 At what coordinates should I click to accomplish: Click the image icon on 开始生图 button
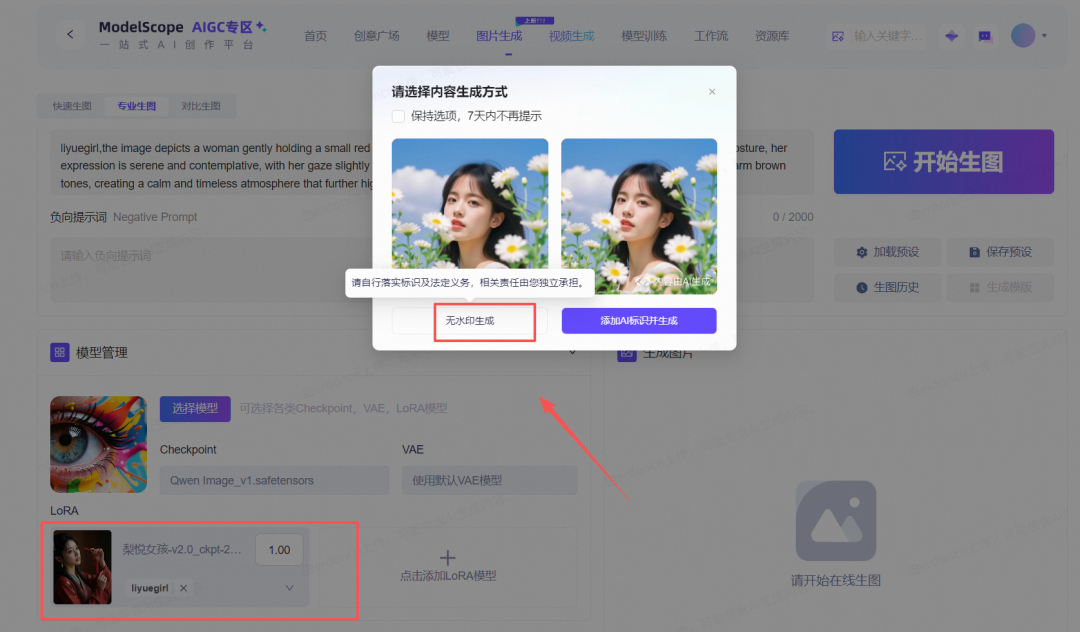point(895,162)
